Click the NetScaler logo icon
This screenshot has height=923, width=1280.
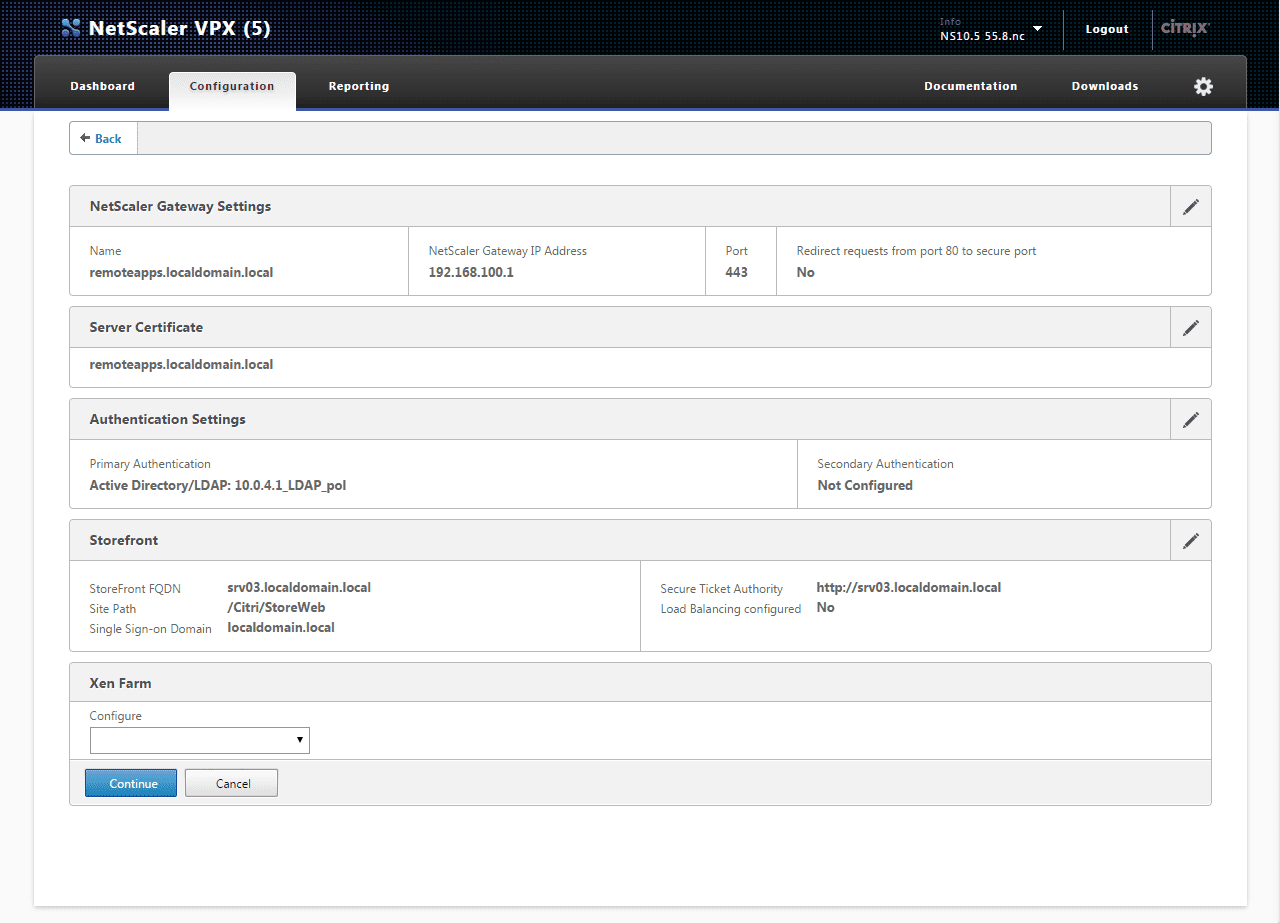(x=71, y=28)
